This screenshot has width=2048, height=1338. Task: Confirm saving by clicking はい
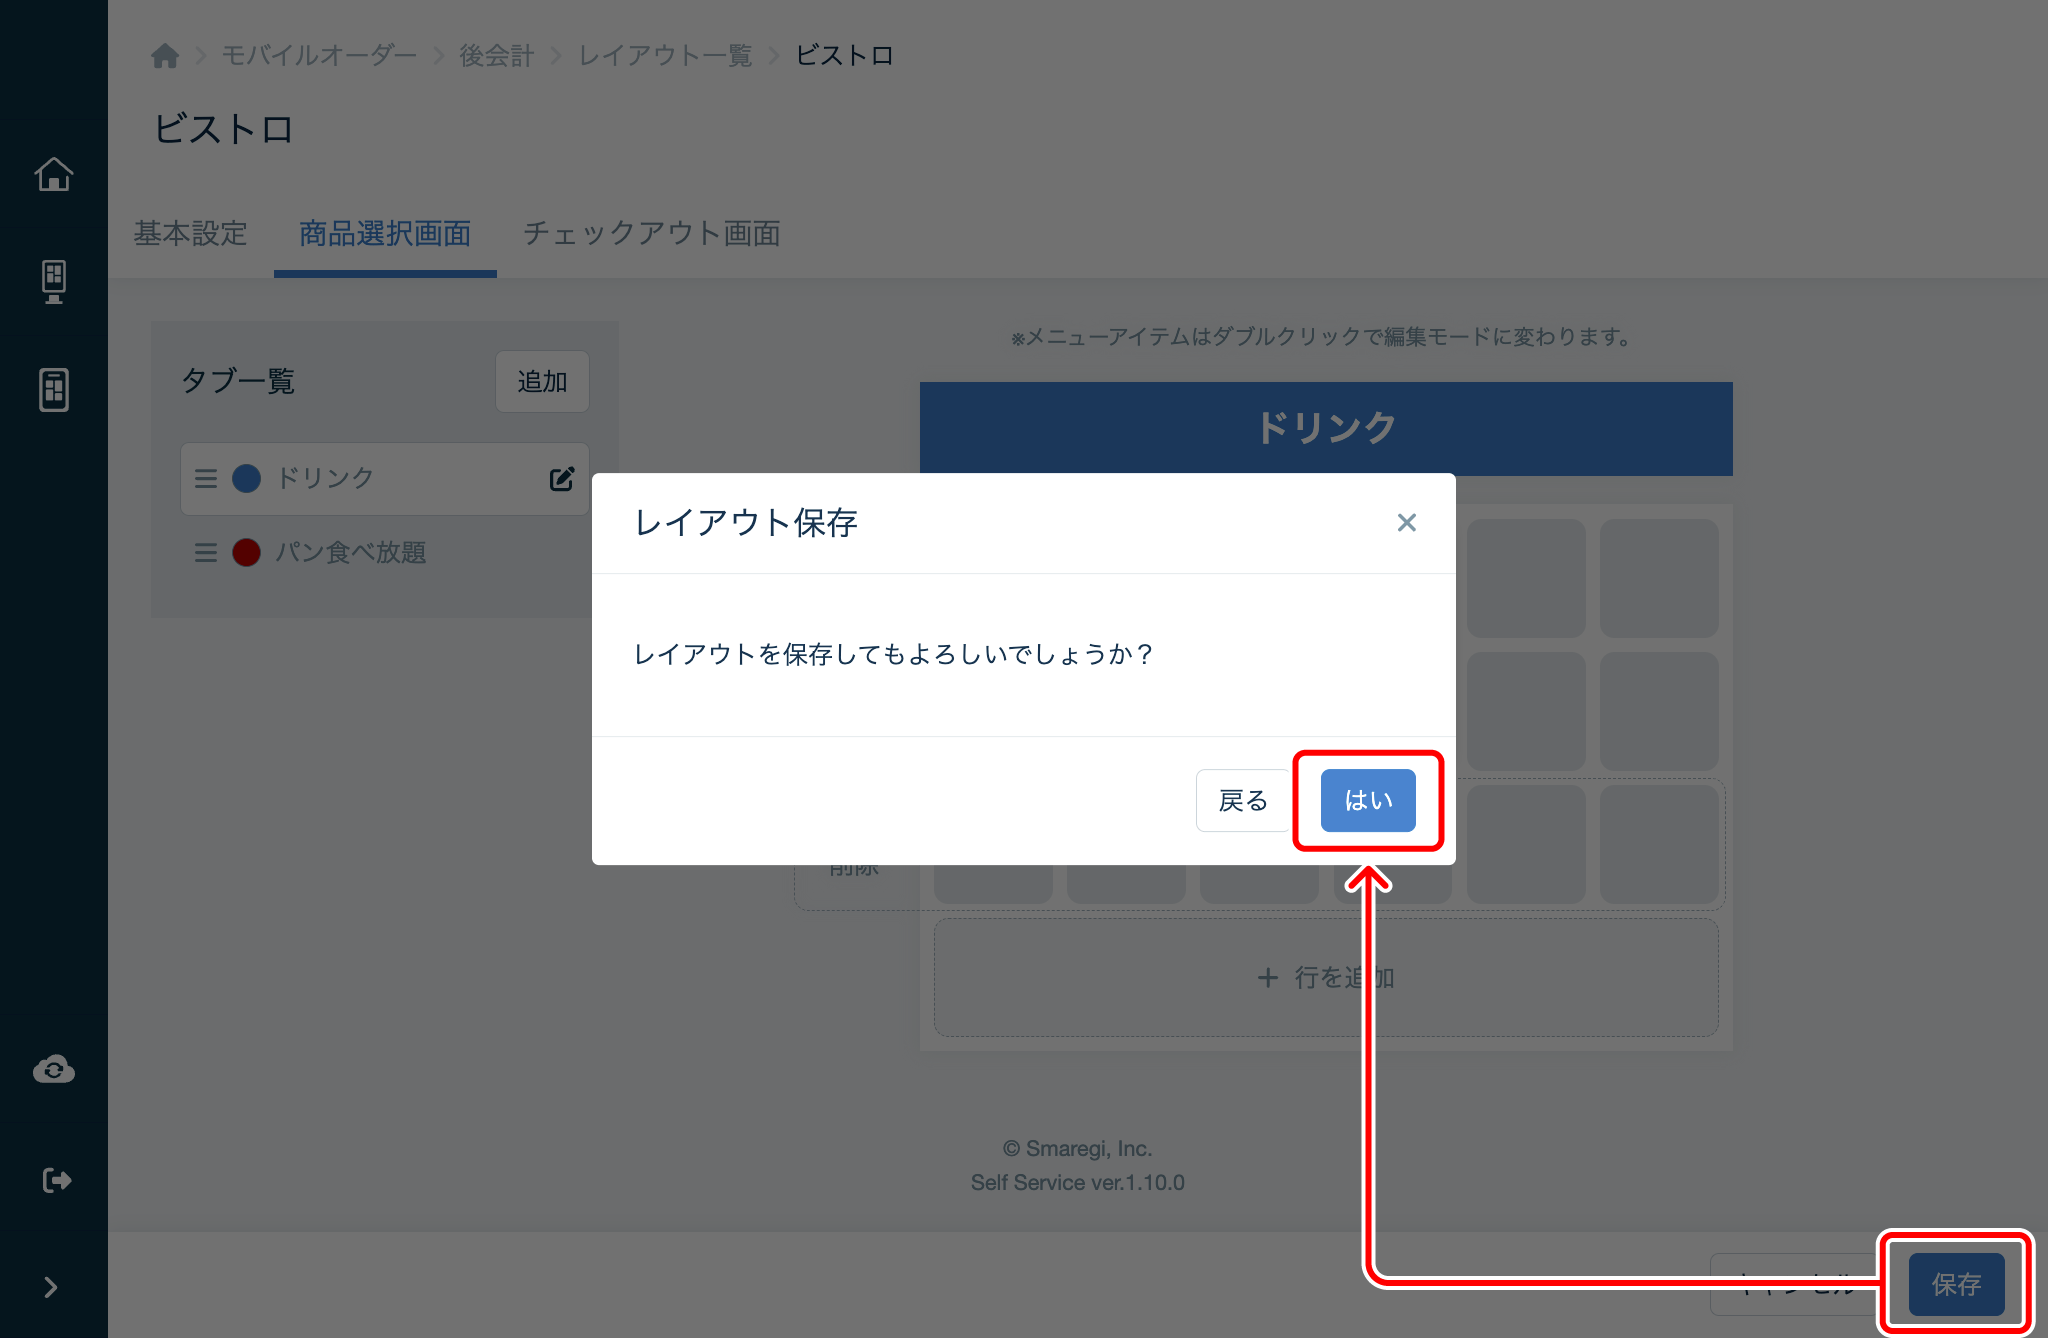[x=1367, y=800]
